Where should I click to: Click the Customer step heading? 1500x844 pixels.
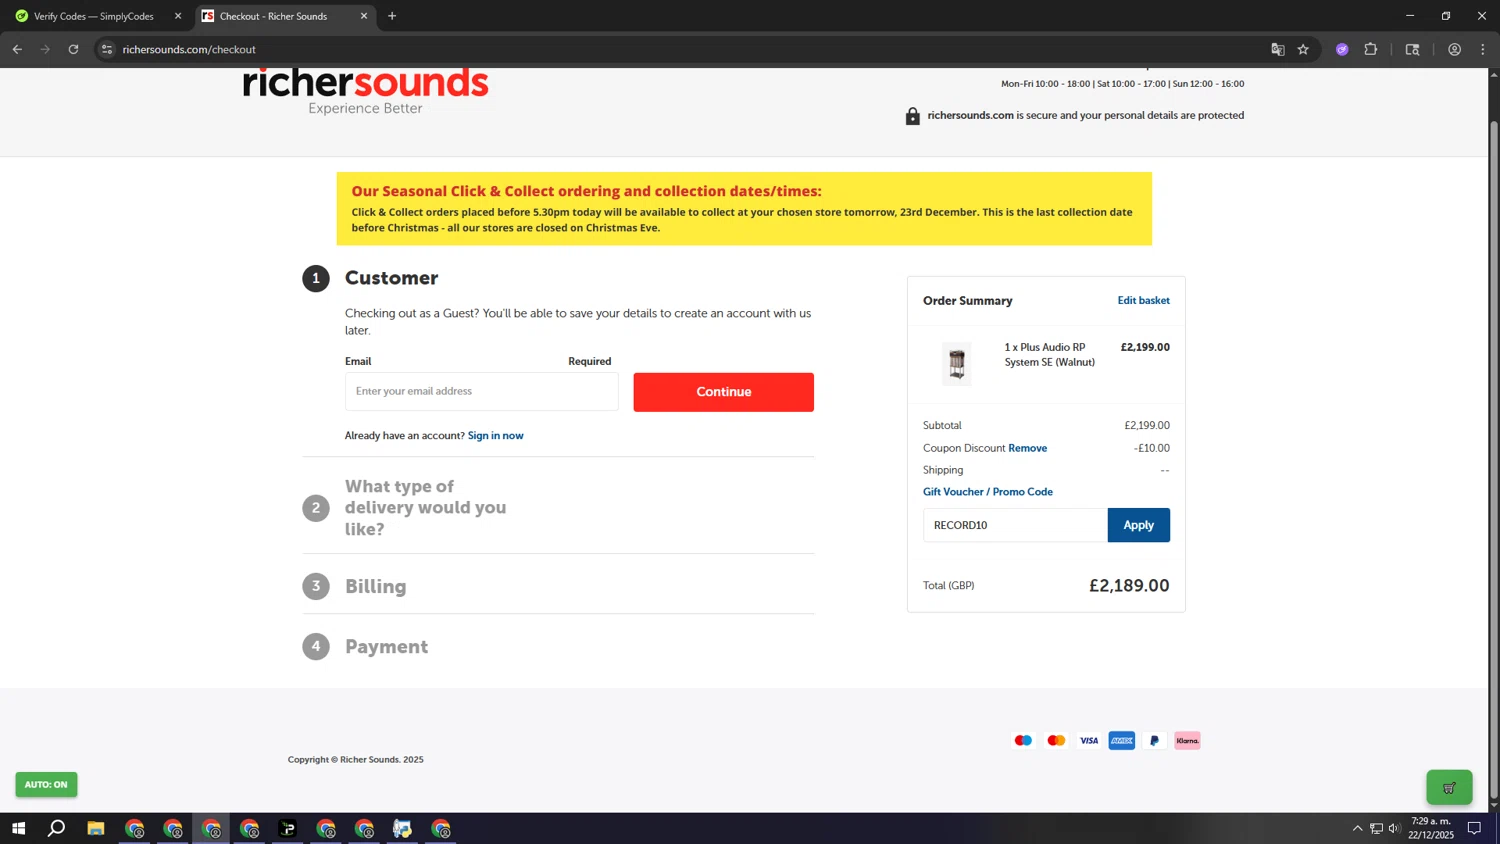[x=391, y=278]
